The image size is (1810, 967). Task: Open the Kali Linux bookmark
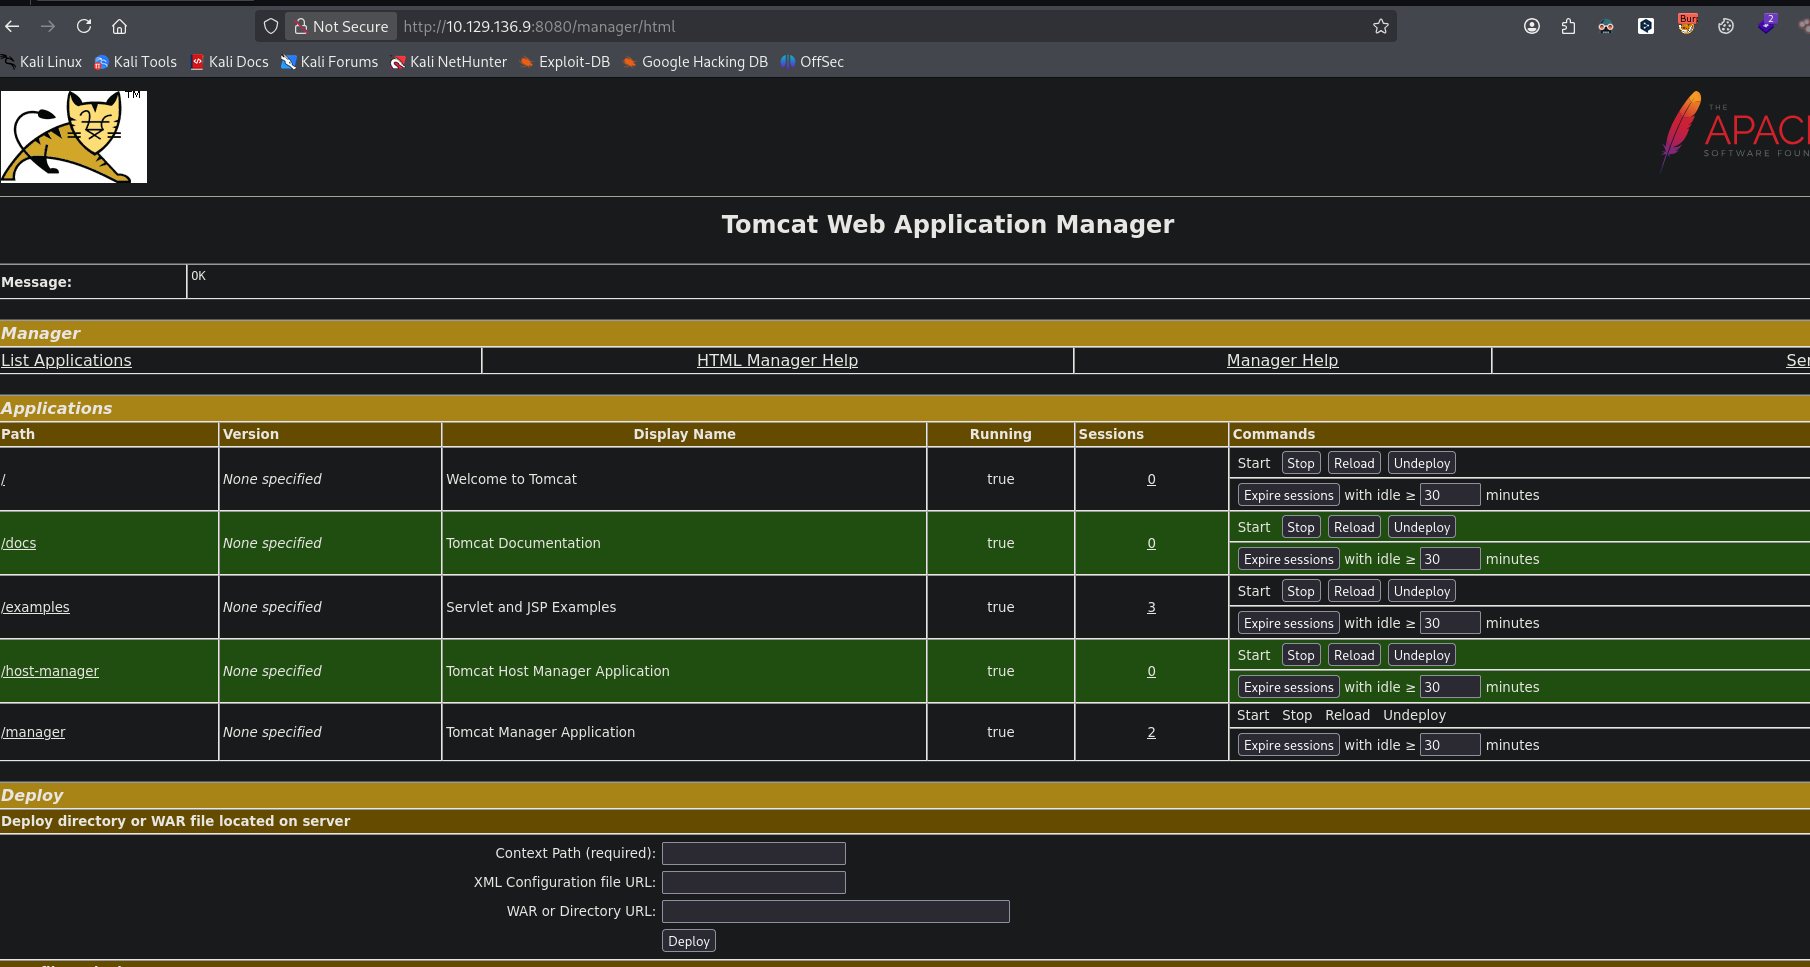pos(42,62)
